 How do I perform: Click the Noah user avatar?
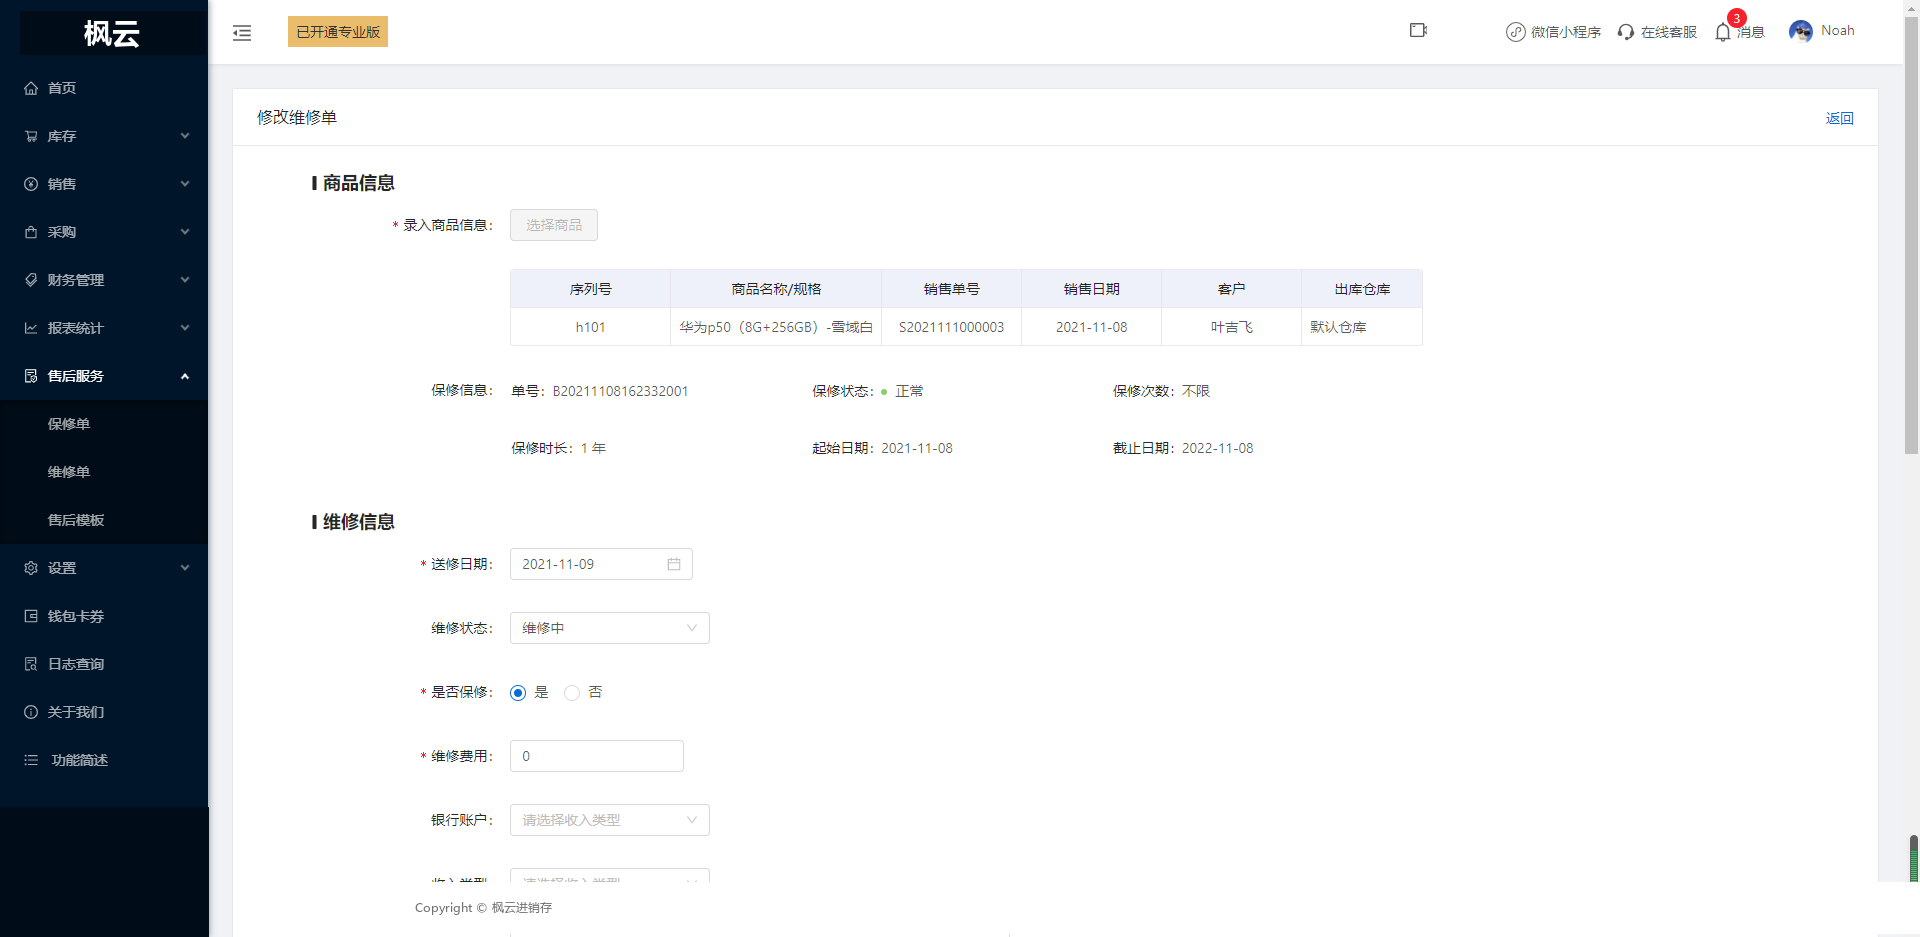(x=1801, y=32)
